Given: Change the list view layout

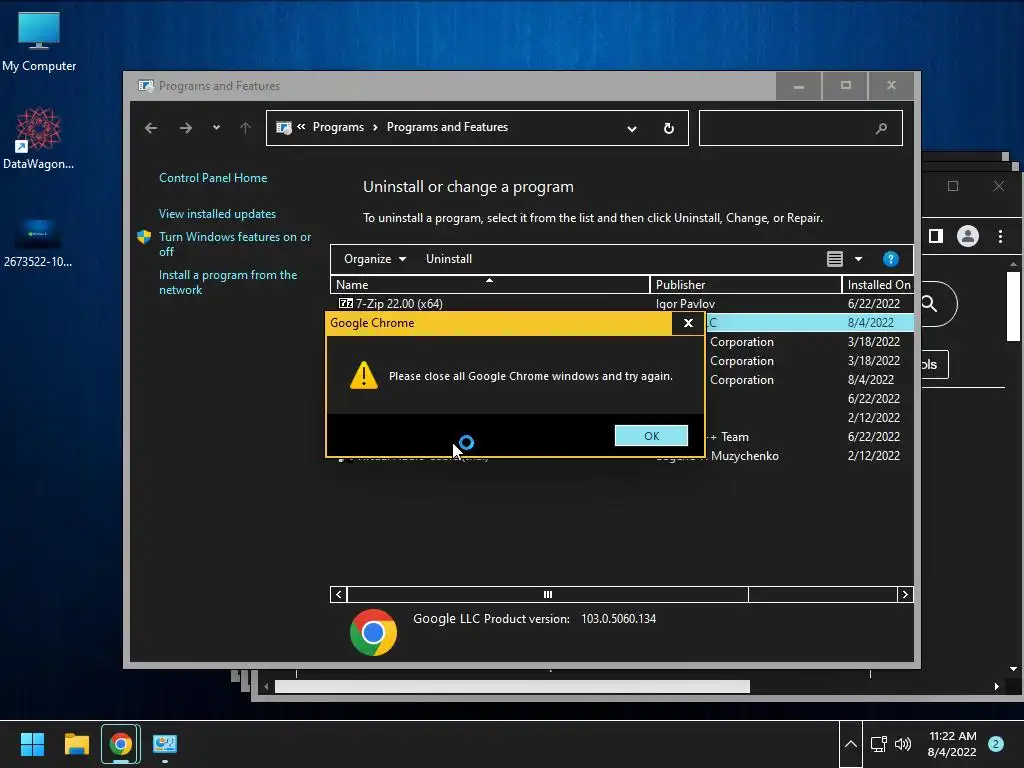Looking at the screenshot, I should [835, 259].
